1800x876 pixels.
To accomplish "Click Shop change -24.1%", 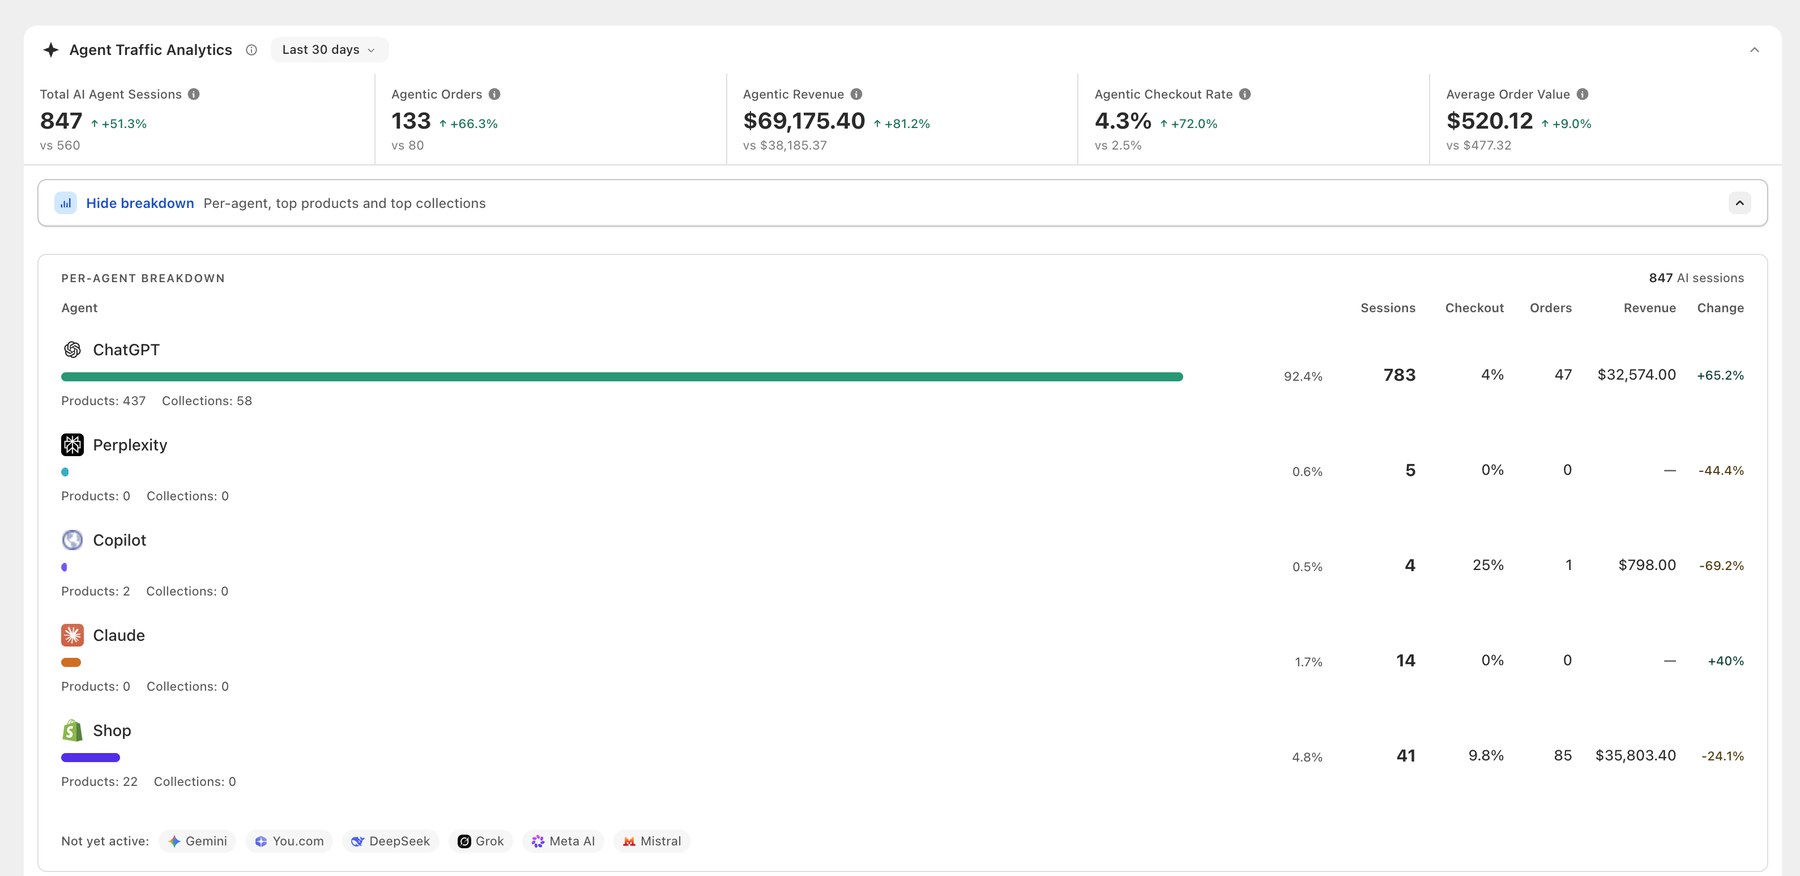I will pos(1722,756).
